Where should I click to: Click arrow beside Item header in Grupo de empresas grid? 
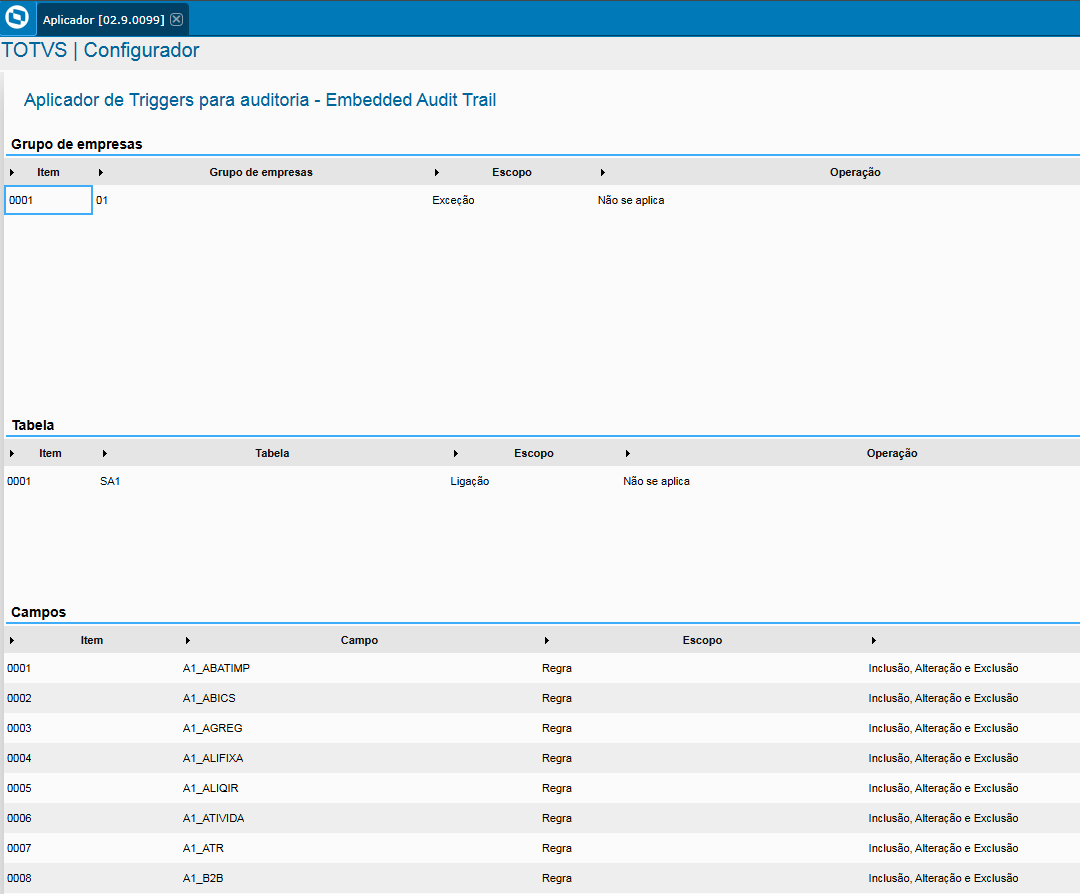(12, 172)
